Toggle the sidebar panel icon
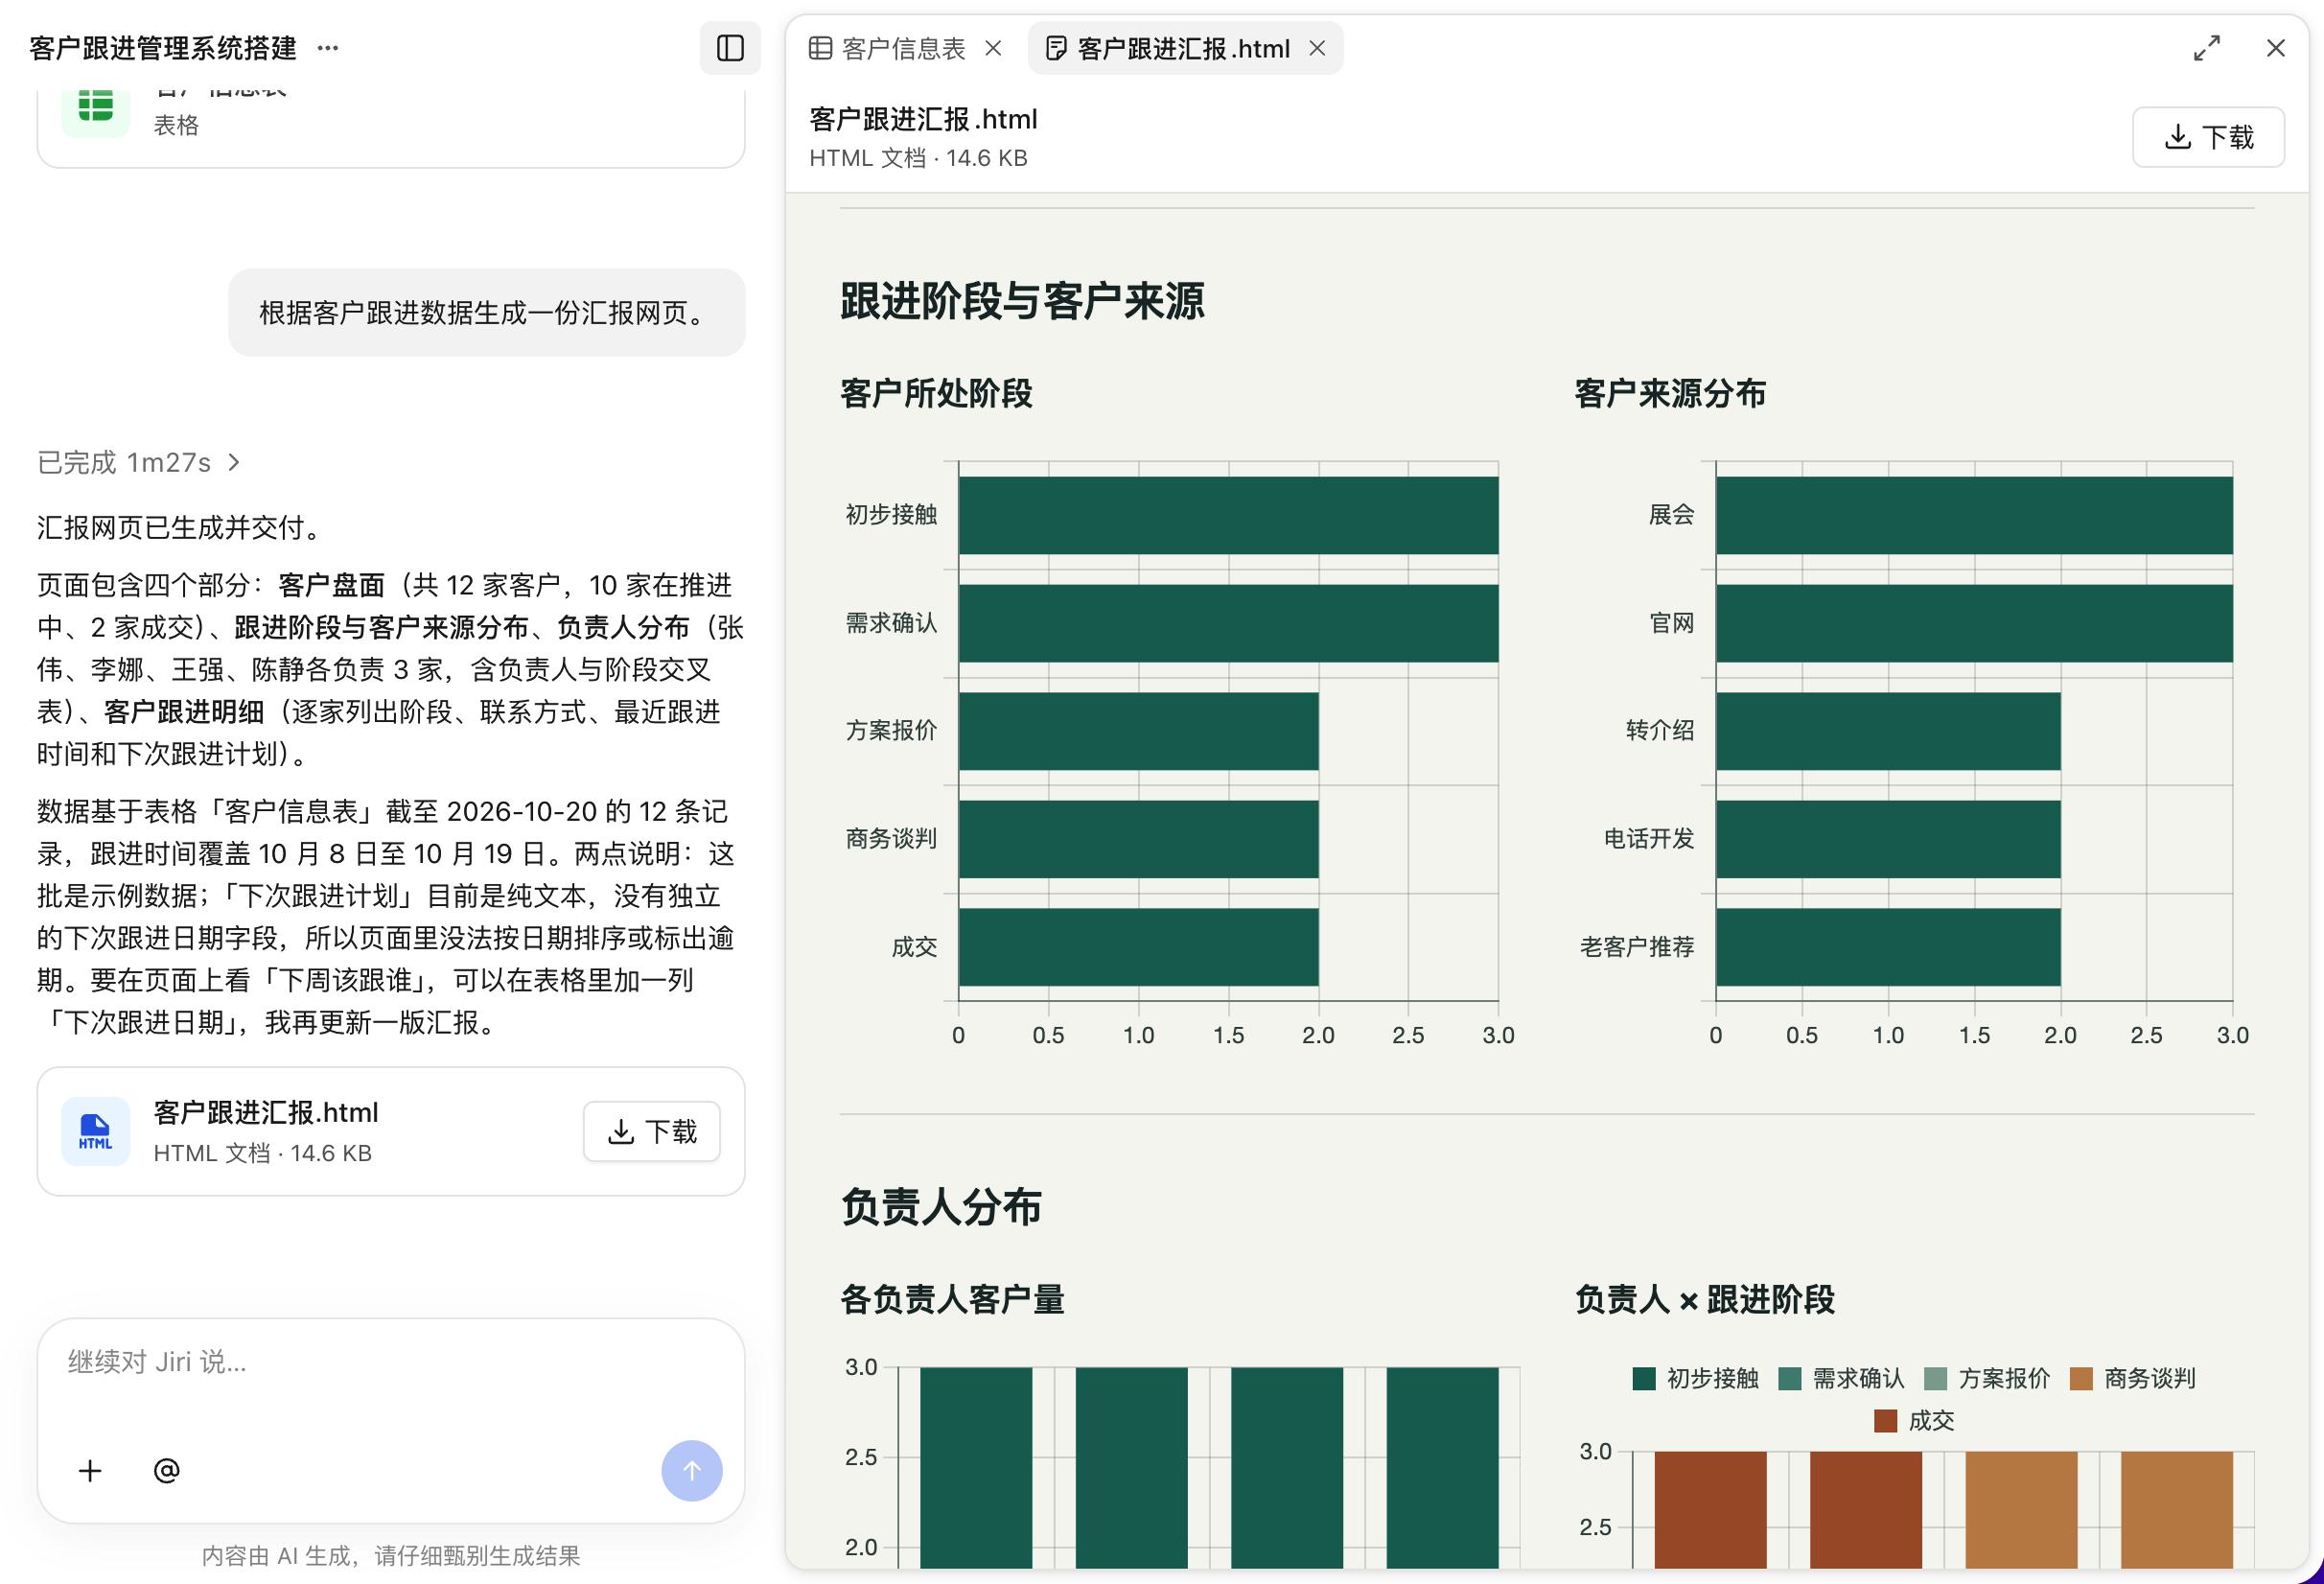Image resolution: width=2324 pixels, height=1584 pixels. coord(730,48)
